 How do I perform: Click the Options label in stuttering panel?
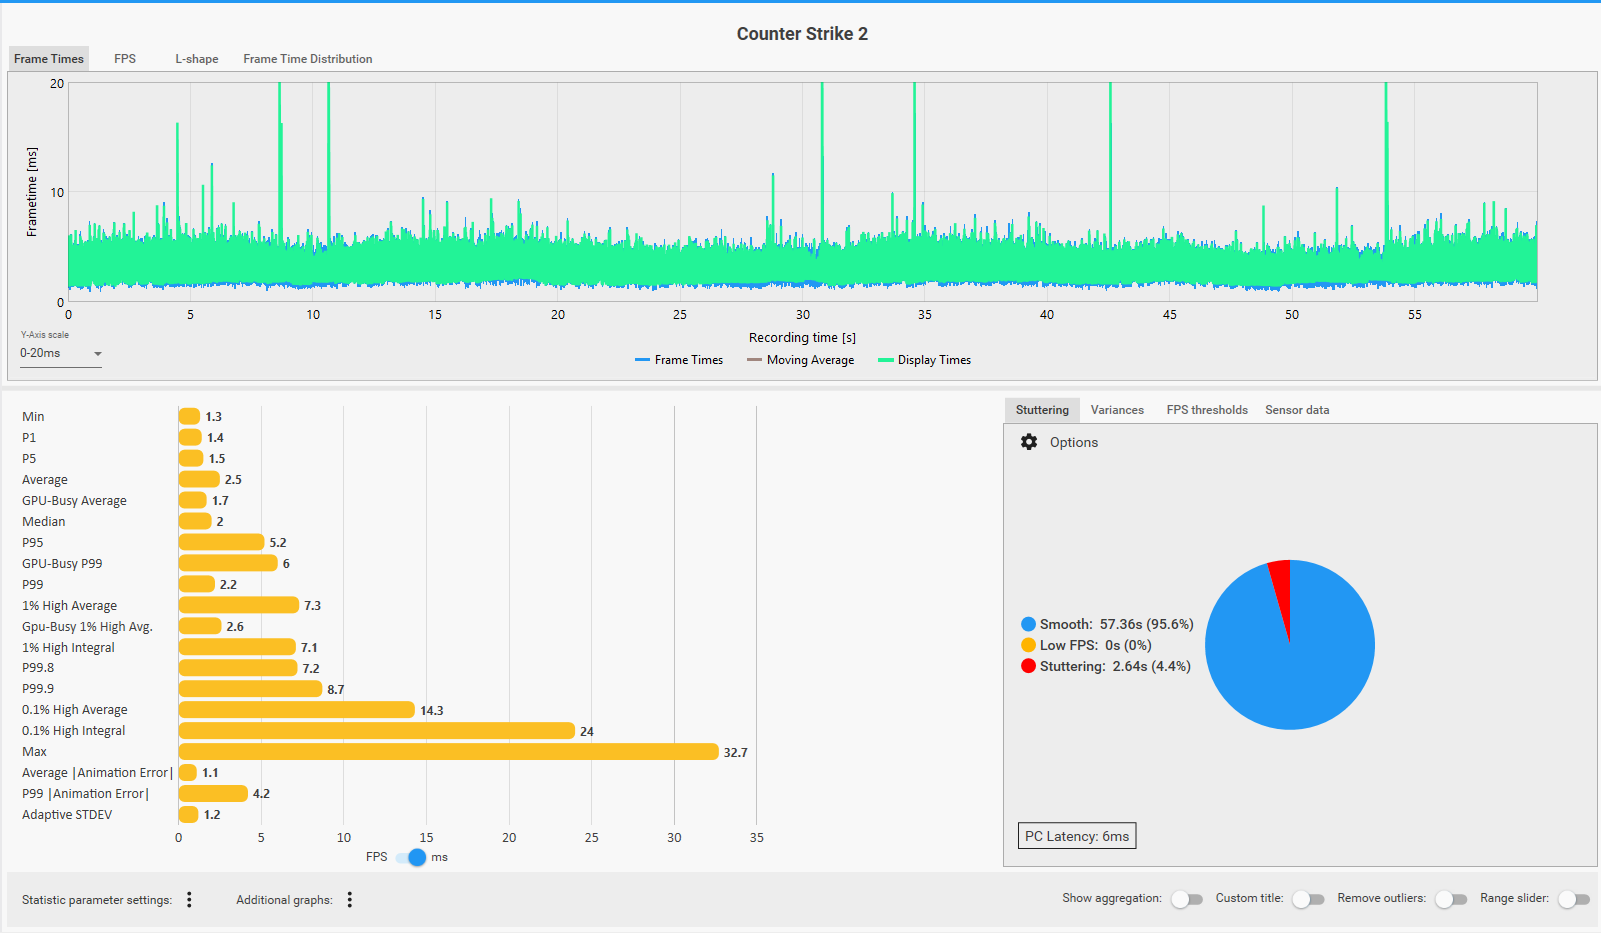coord(1074,442)
